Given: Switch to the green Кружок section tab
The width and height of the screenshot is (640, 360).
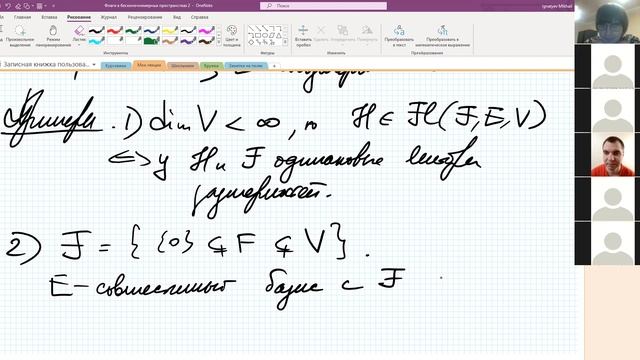Looking at the screenshot, I should (x=211, y=65).
